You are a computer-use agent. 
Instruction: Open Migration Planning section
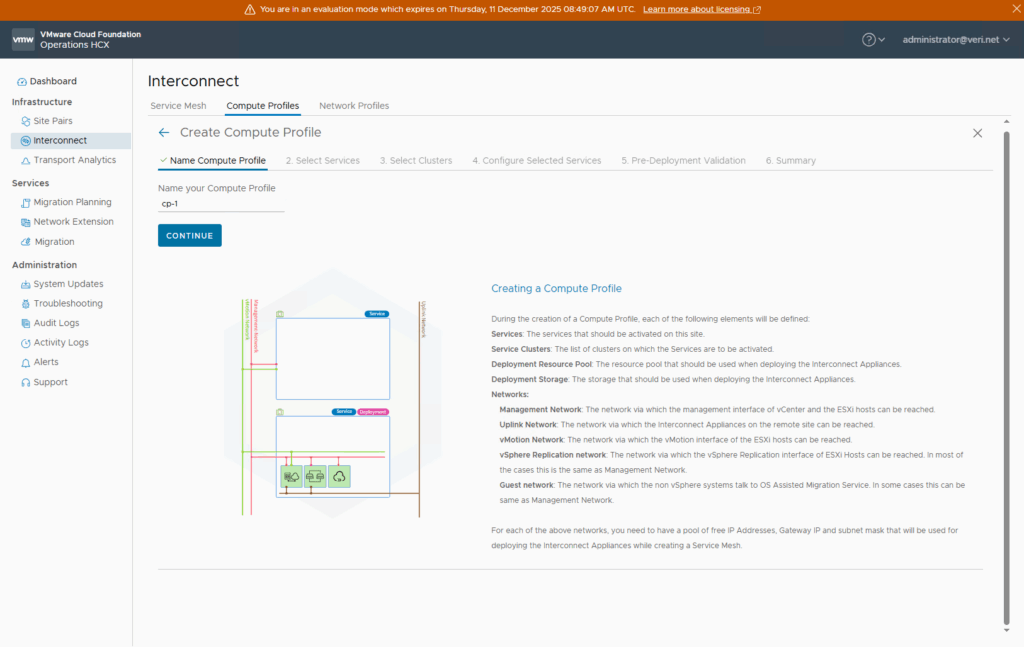point(72,202)
